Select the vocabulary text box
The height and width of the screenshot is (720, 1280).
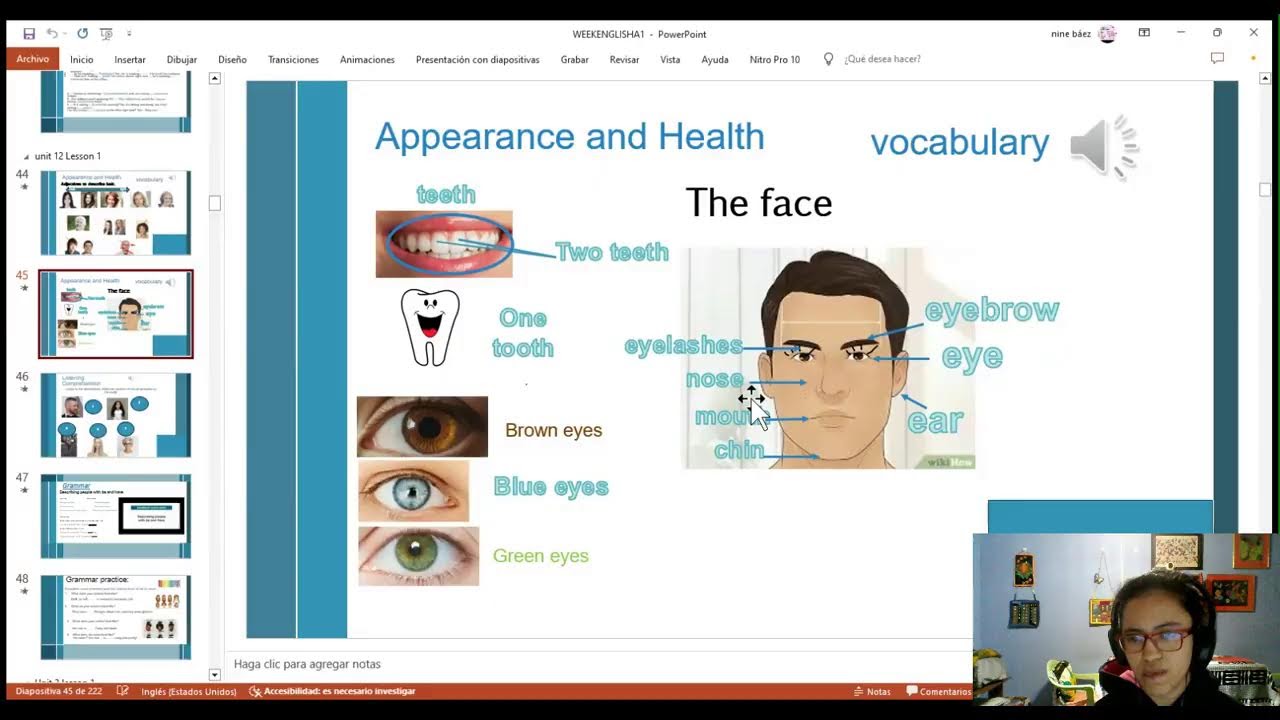[959, 143]
